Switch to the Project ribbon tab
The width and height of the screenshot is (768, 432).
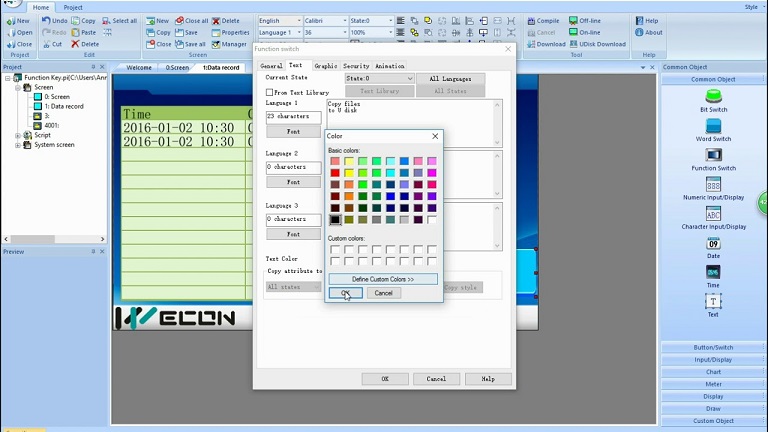(73, 7)
